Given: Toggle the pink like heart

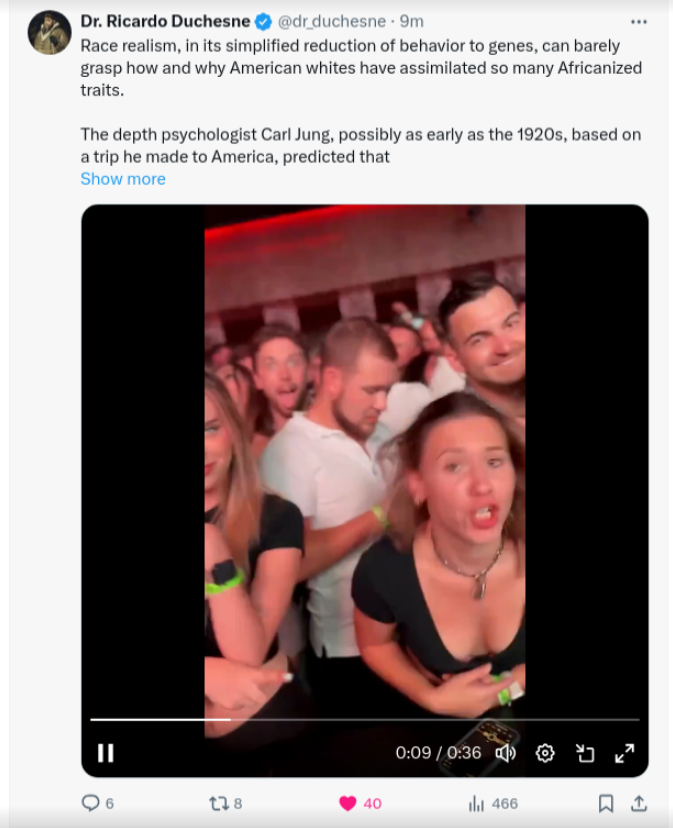Looking at the screenshot, I should coord(348,803).
